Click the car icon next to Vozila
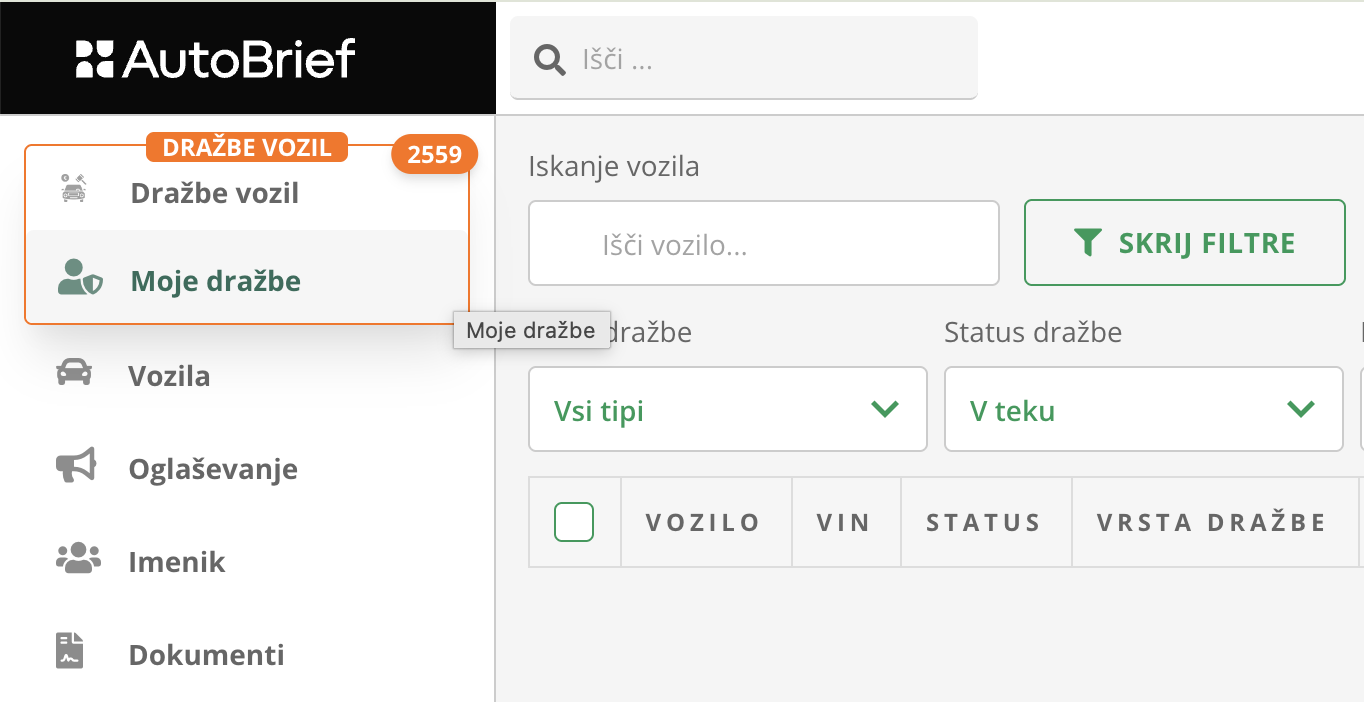 tap(74, 374)
